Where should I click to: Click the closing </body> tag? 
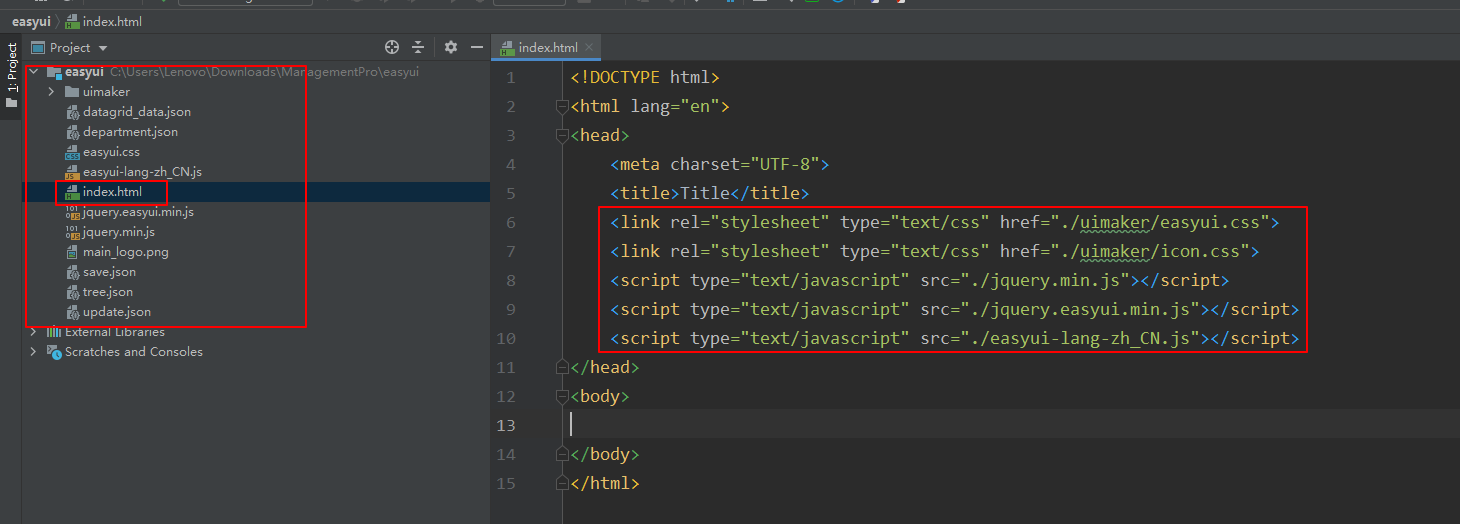click(x=605, y=454)
